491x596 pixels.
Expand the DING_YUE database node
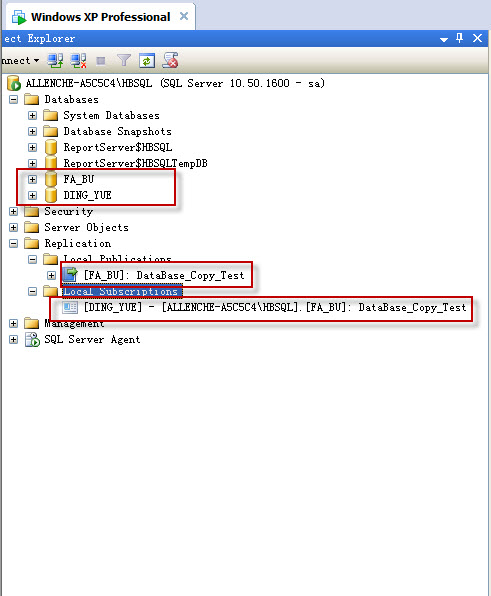pos(33,195)
